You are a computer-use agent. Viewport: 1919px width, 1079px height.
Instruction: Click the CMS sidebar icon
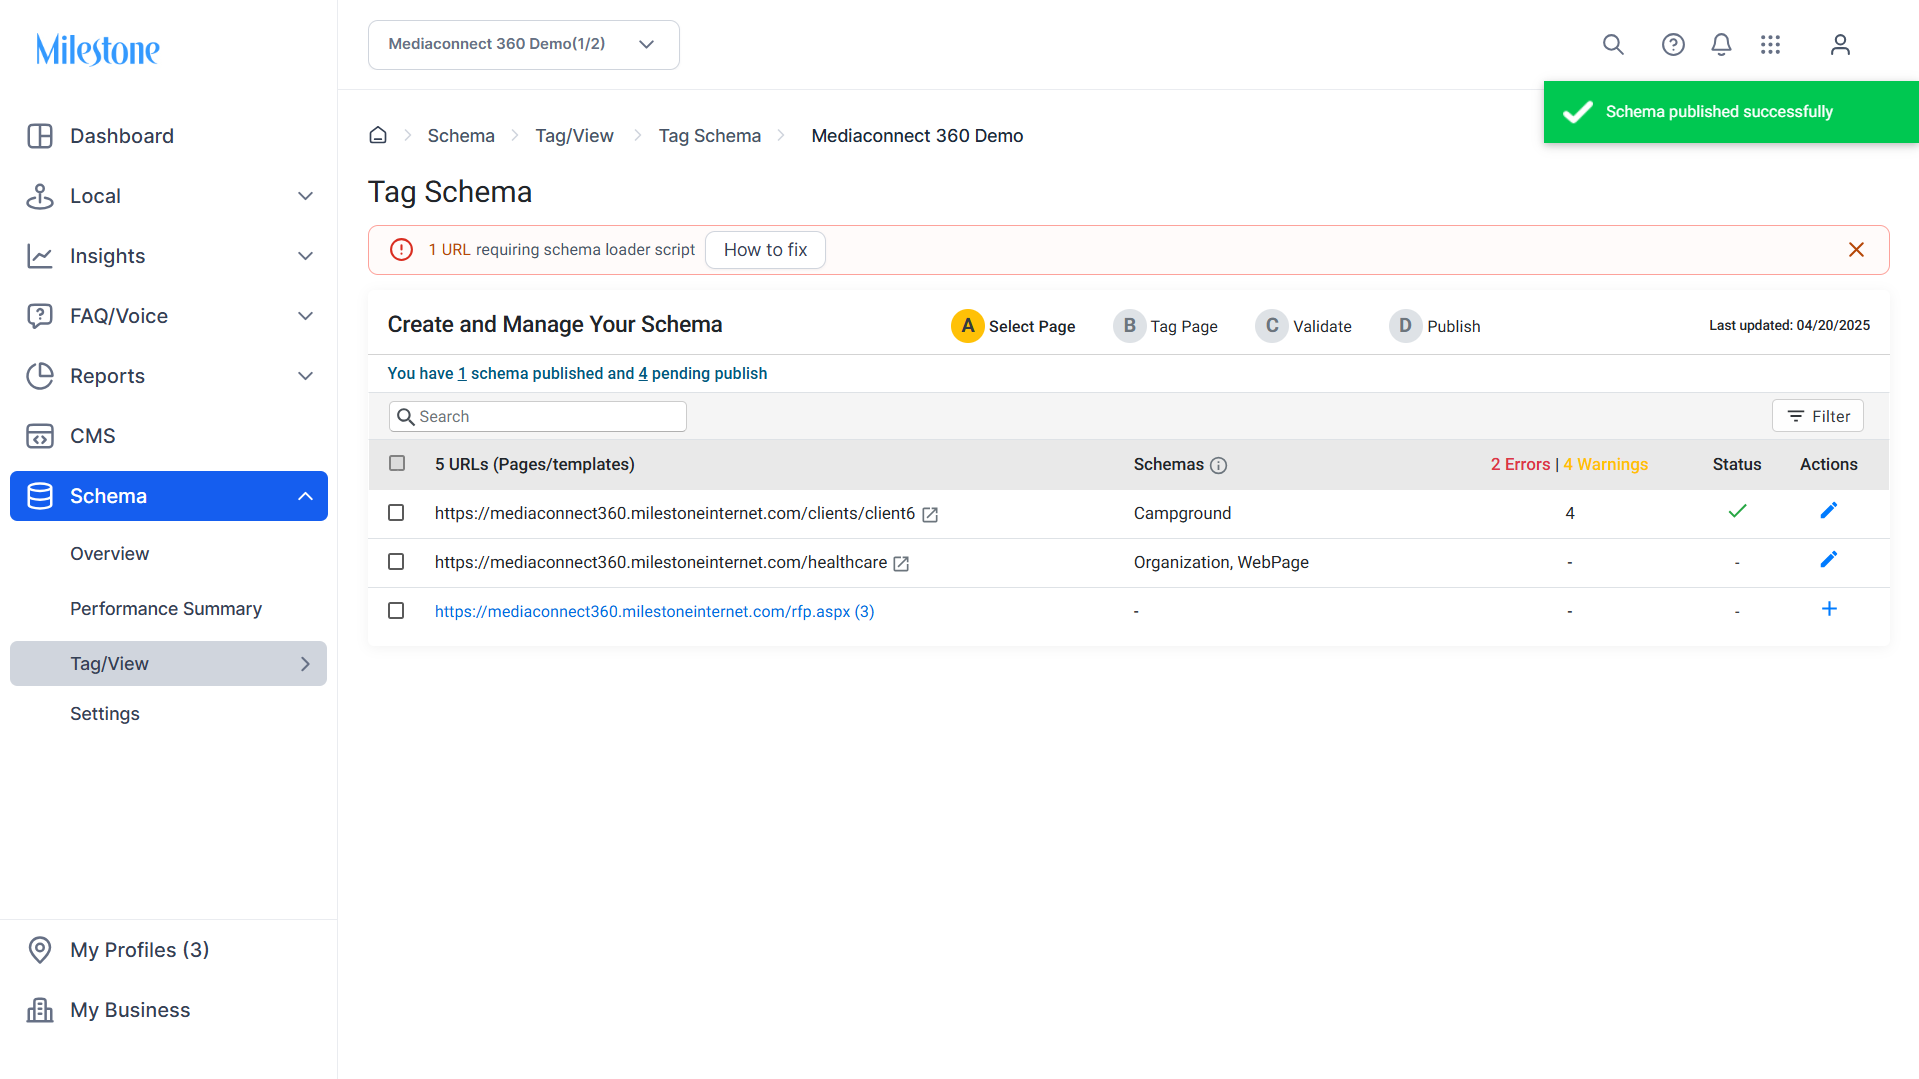[40, 436]
